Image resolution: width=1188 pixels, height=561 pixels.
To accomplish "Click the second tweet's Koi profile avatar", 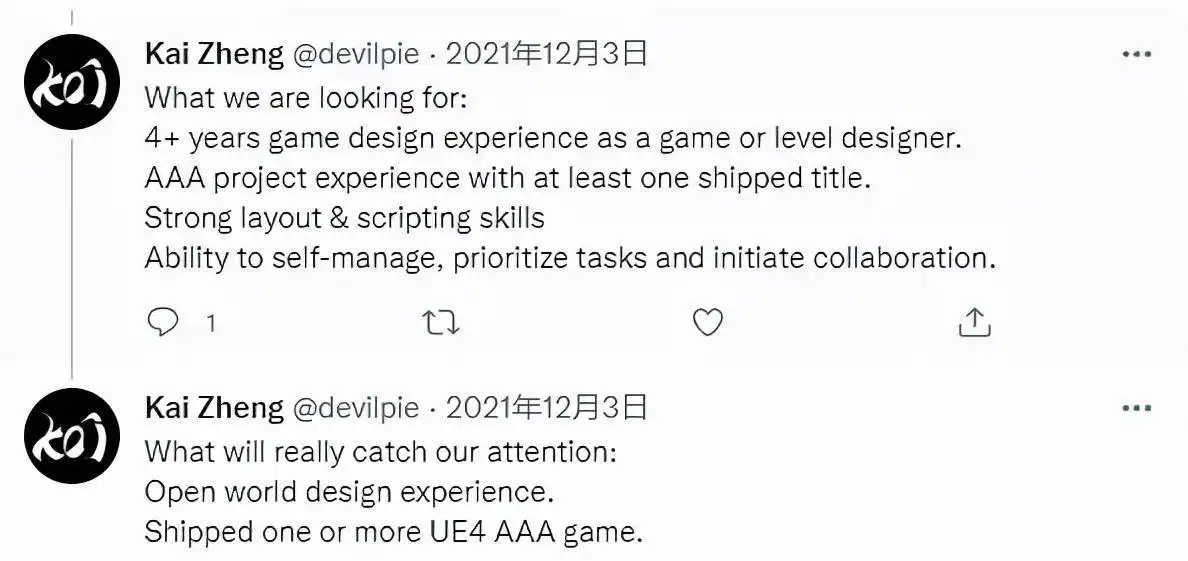I will [72, 436].
